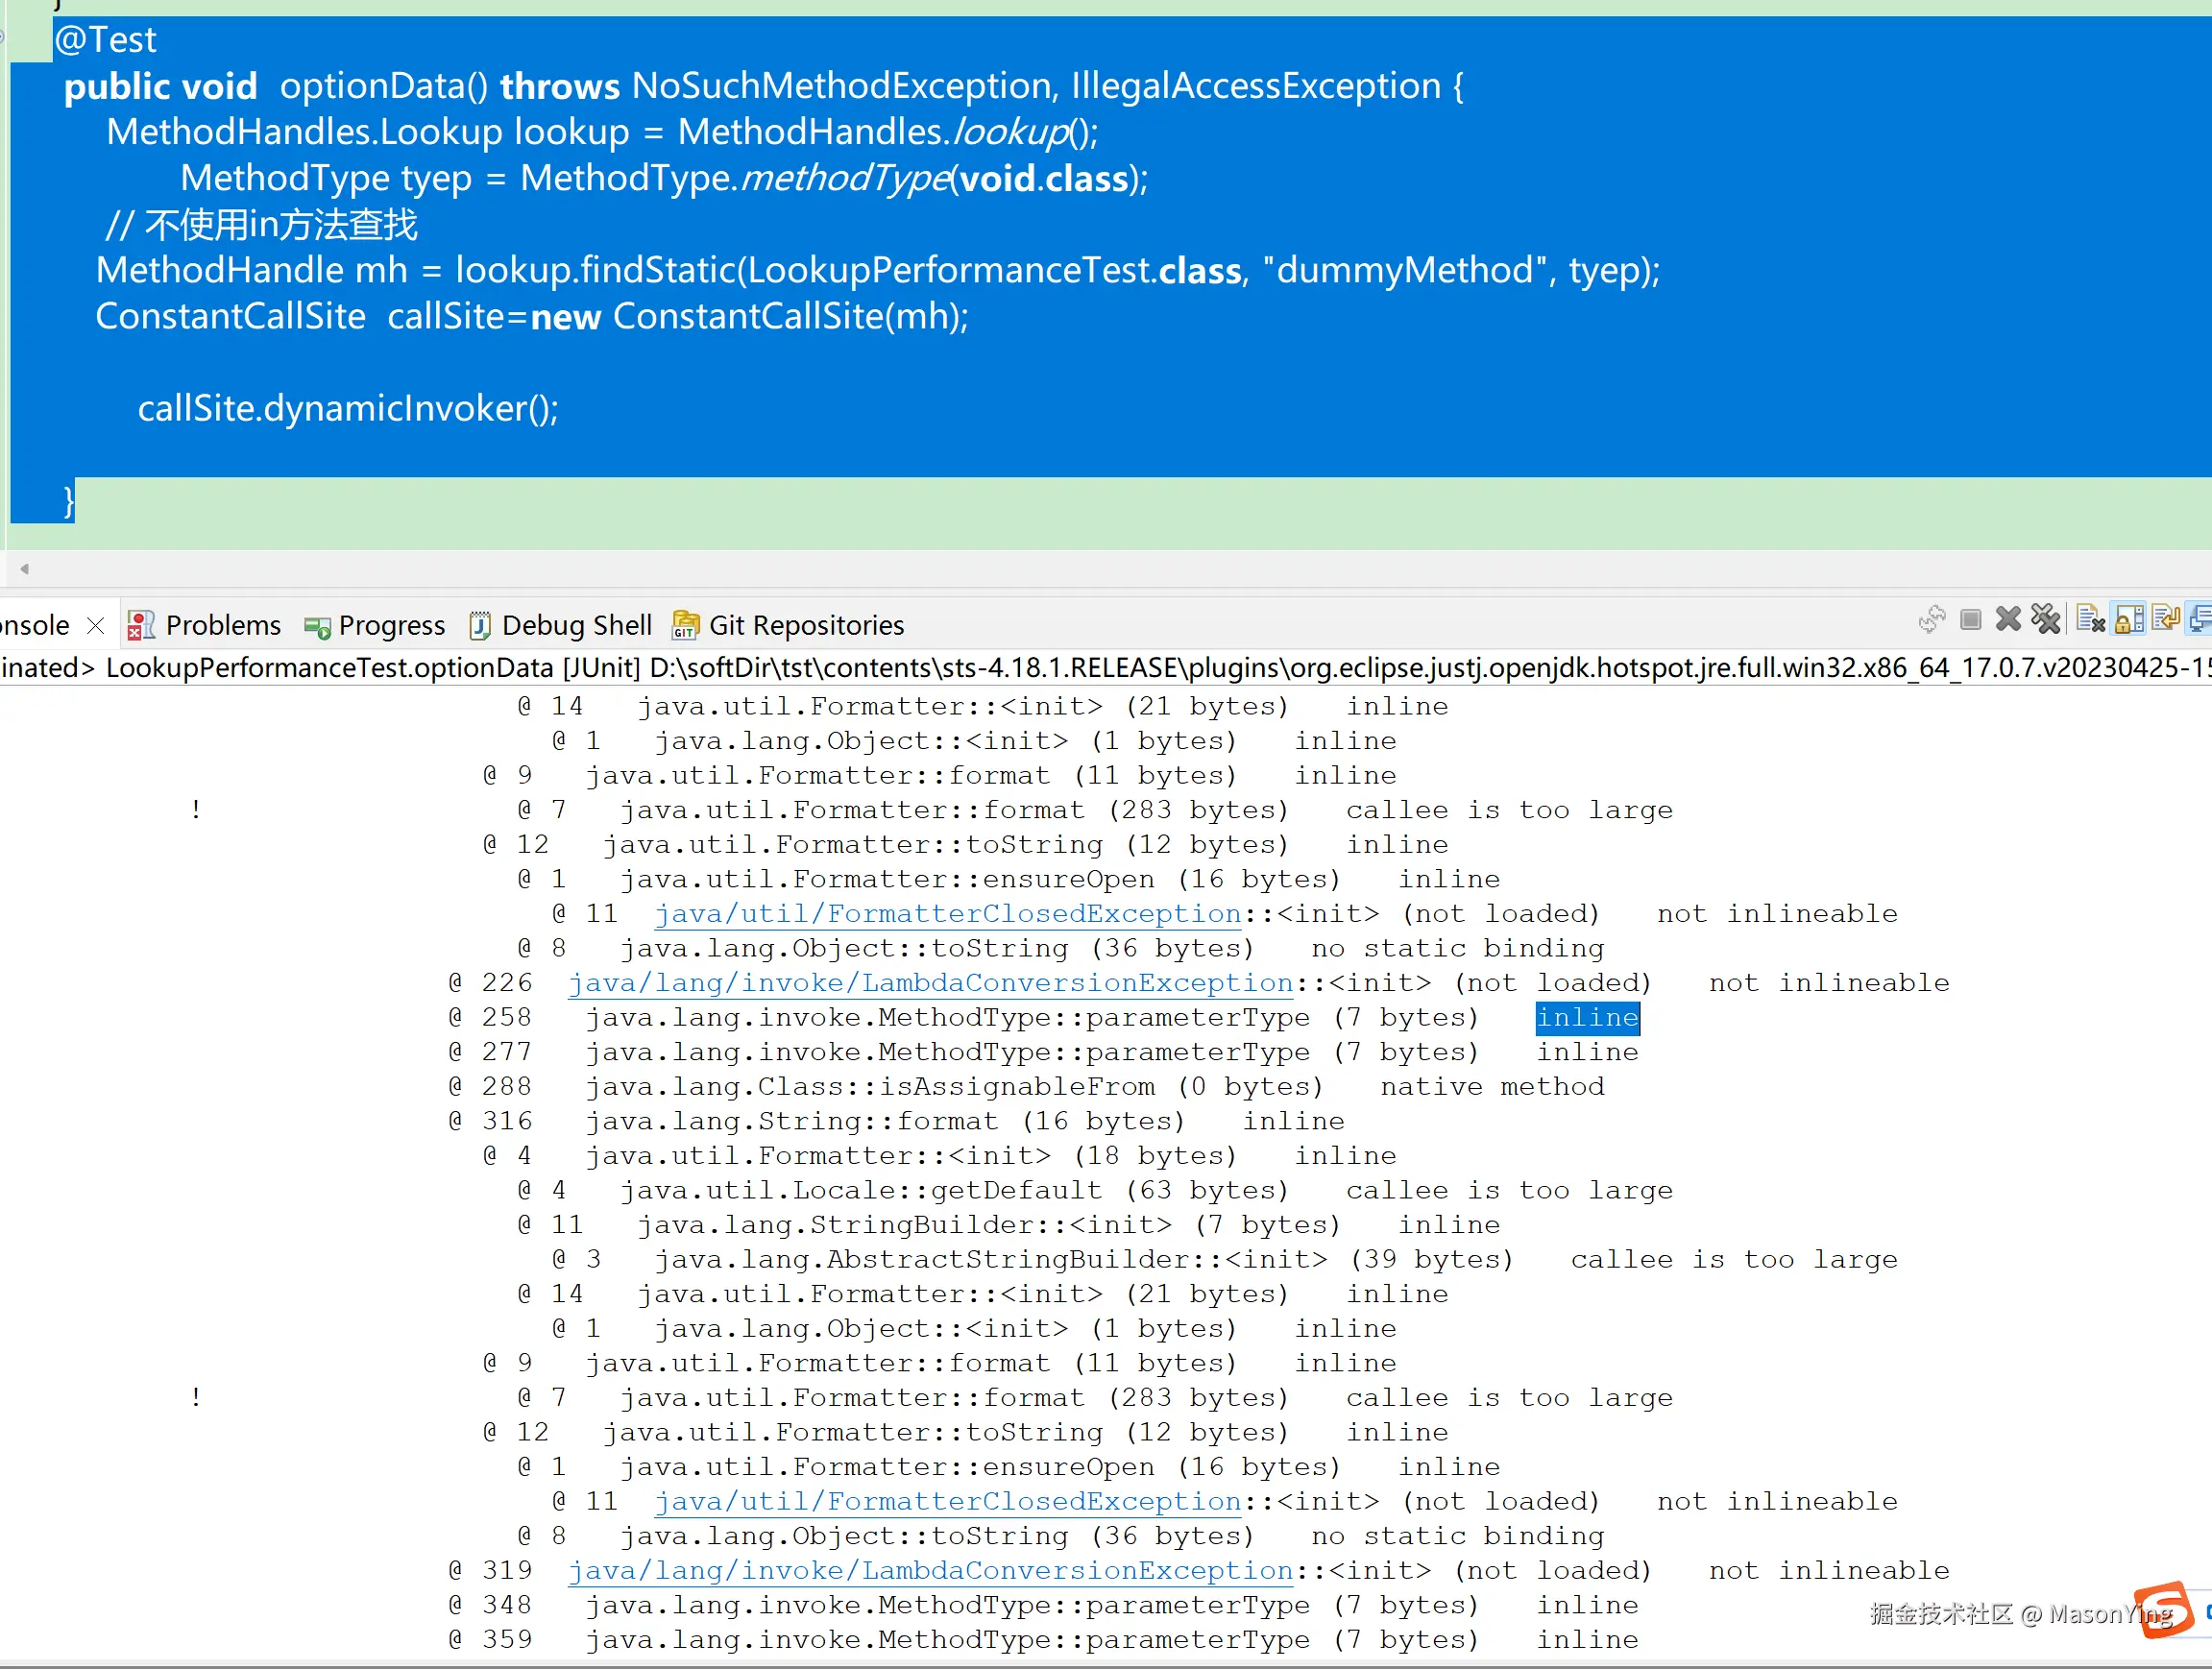2212x1669 pixels.
Task: Click the Debug Shell tab icon
Action: (480, 626)
